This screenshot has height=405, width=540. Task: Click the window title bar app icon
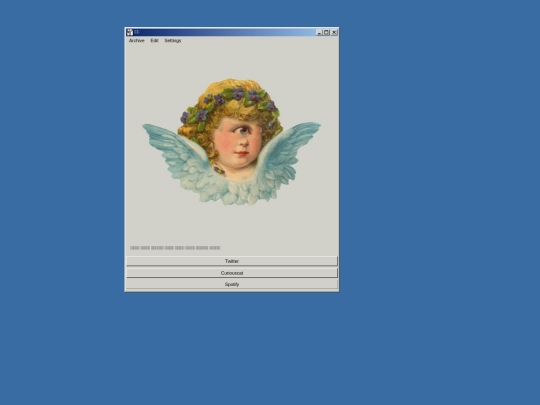129,32
